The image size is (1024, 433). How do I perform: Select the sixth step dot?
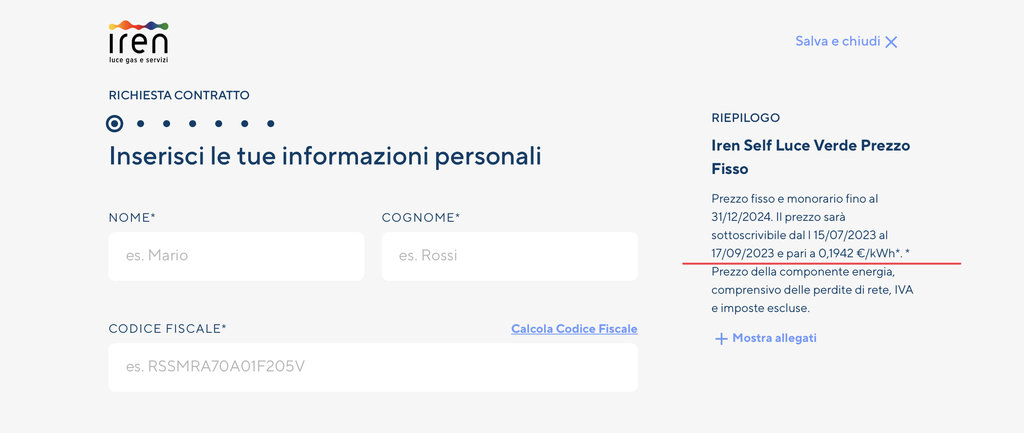(x=245, y=124)
